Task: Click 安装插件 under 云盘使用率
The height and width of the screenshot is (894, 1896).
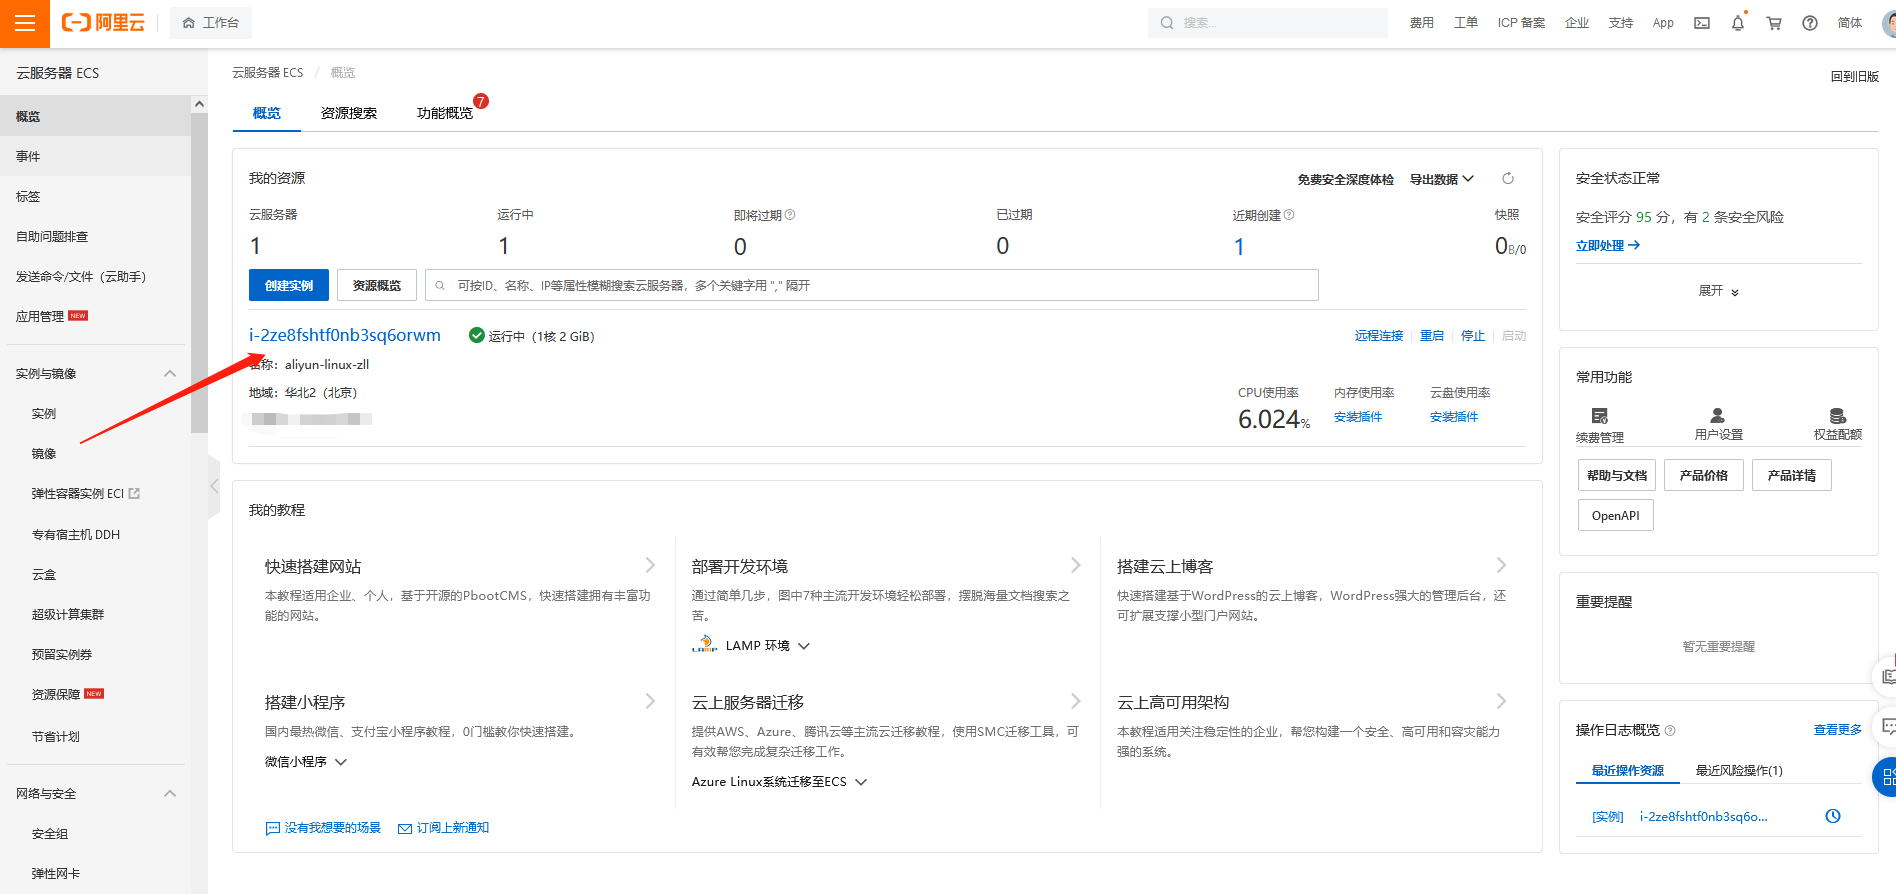Action: [1454, 417]
